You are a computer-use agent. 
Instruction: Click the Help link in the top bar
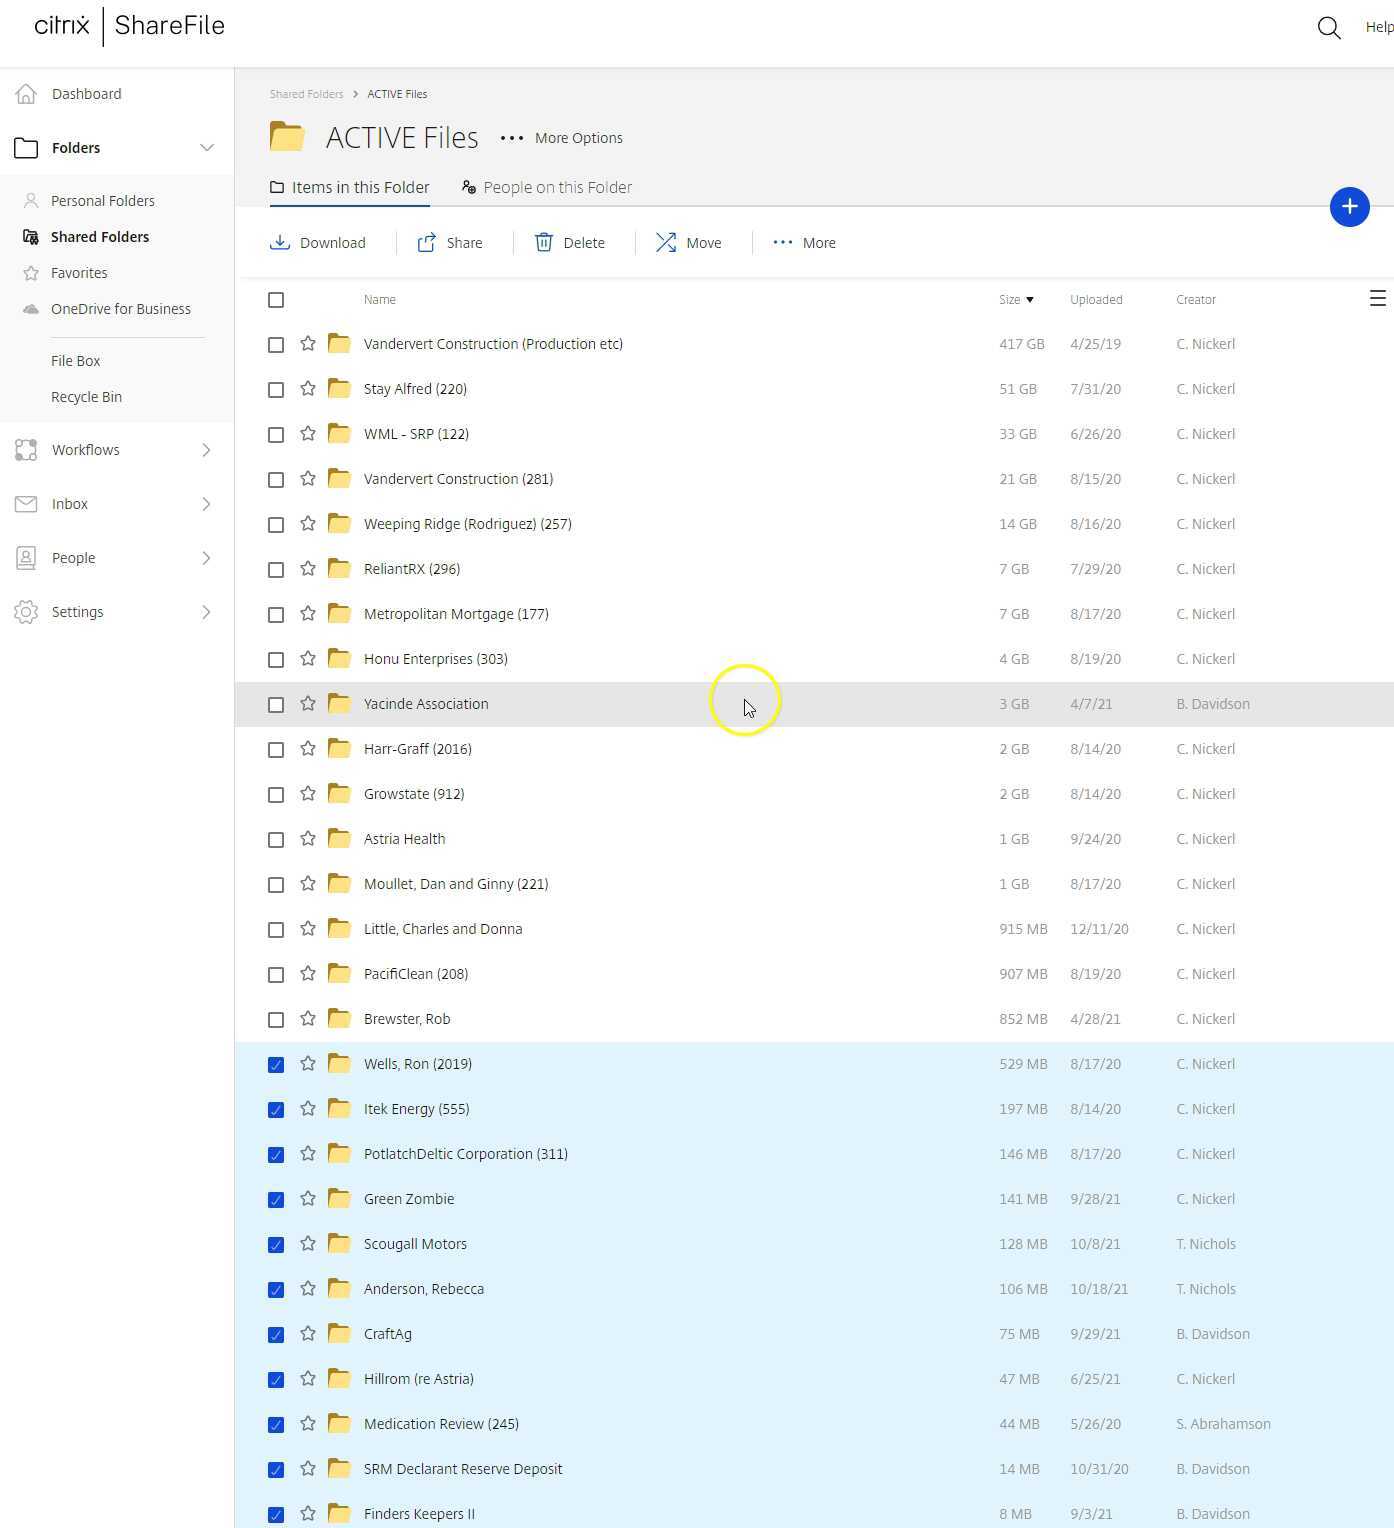(x=1377, y=27)
